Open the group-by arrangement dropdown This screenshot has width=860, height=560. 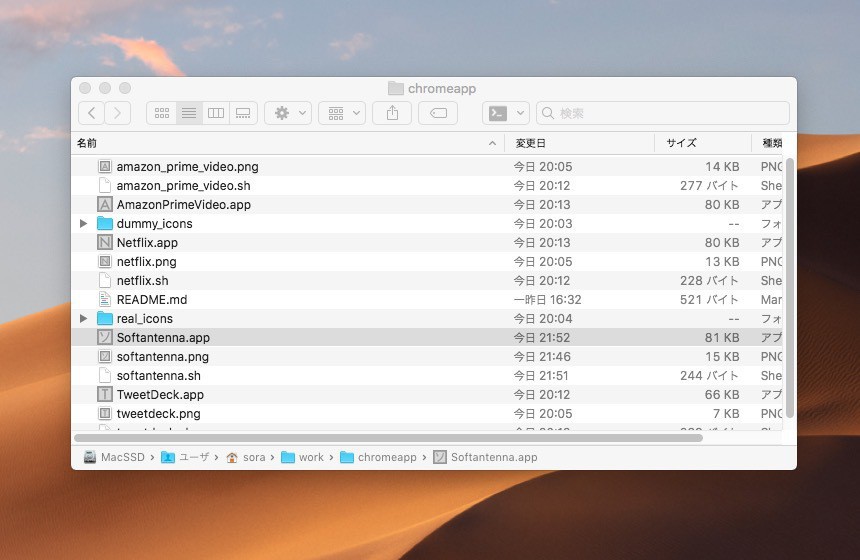(342, 113)
